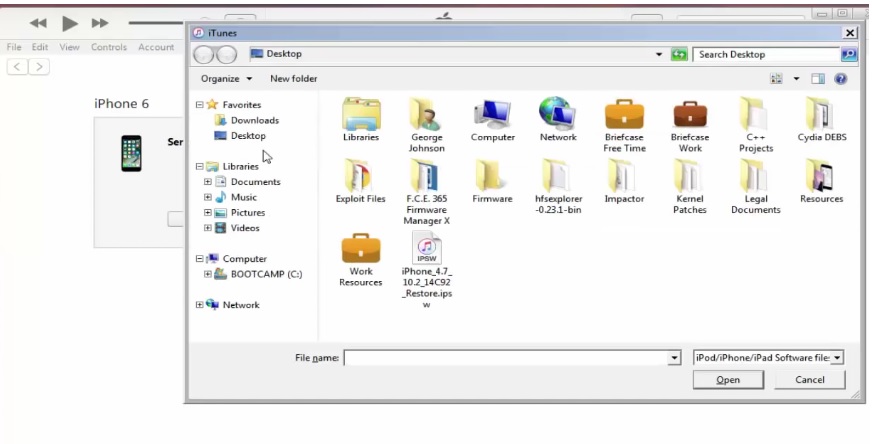Expand the BOOTCAMP (C:) drive node
Screen dimensions: 872x444
pos(207,274)
